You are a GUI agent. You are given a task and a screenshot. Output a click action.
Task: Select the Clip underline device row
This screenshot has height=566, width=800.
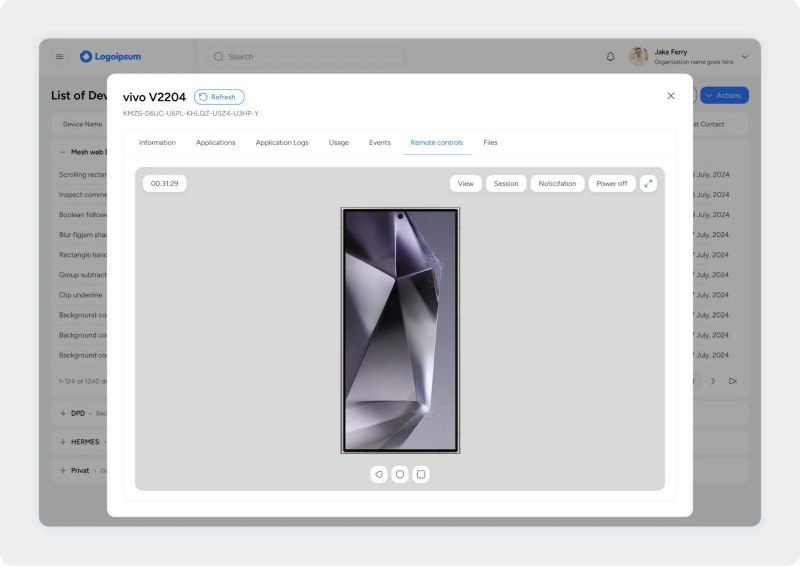(81, 295)
